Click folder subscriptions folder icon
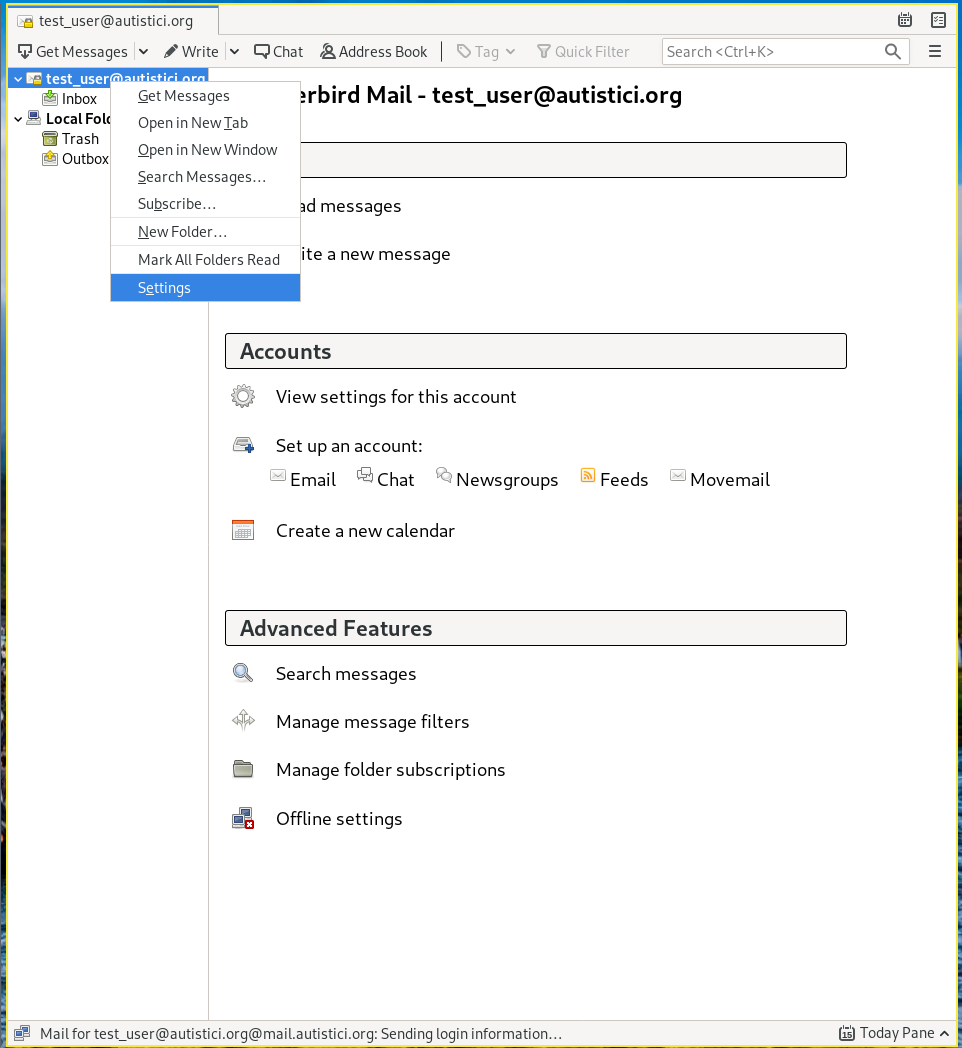Image resolution: width=962 pixels, height=1048 pixels. (243, 769)
